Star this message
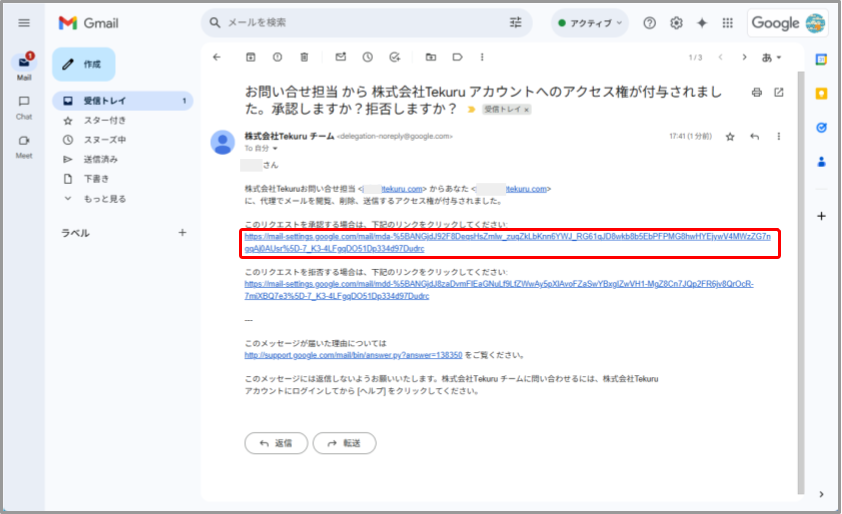This screenshot has height=514, width=842. point(730,136)
